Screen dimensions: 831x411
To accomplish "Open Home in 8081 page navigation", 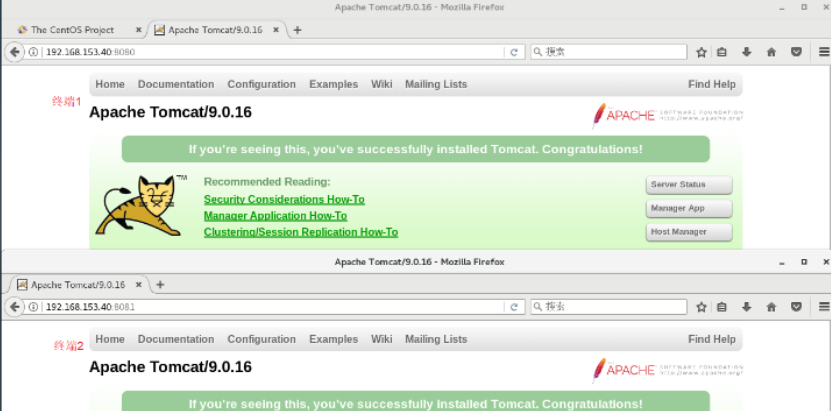I will pyautogui.click(x=110, y=339).
